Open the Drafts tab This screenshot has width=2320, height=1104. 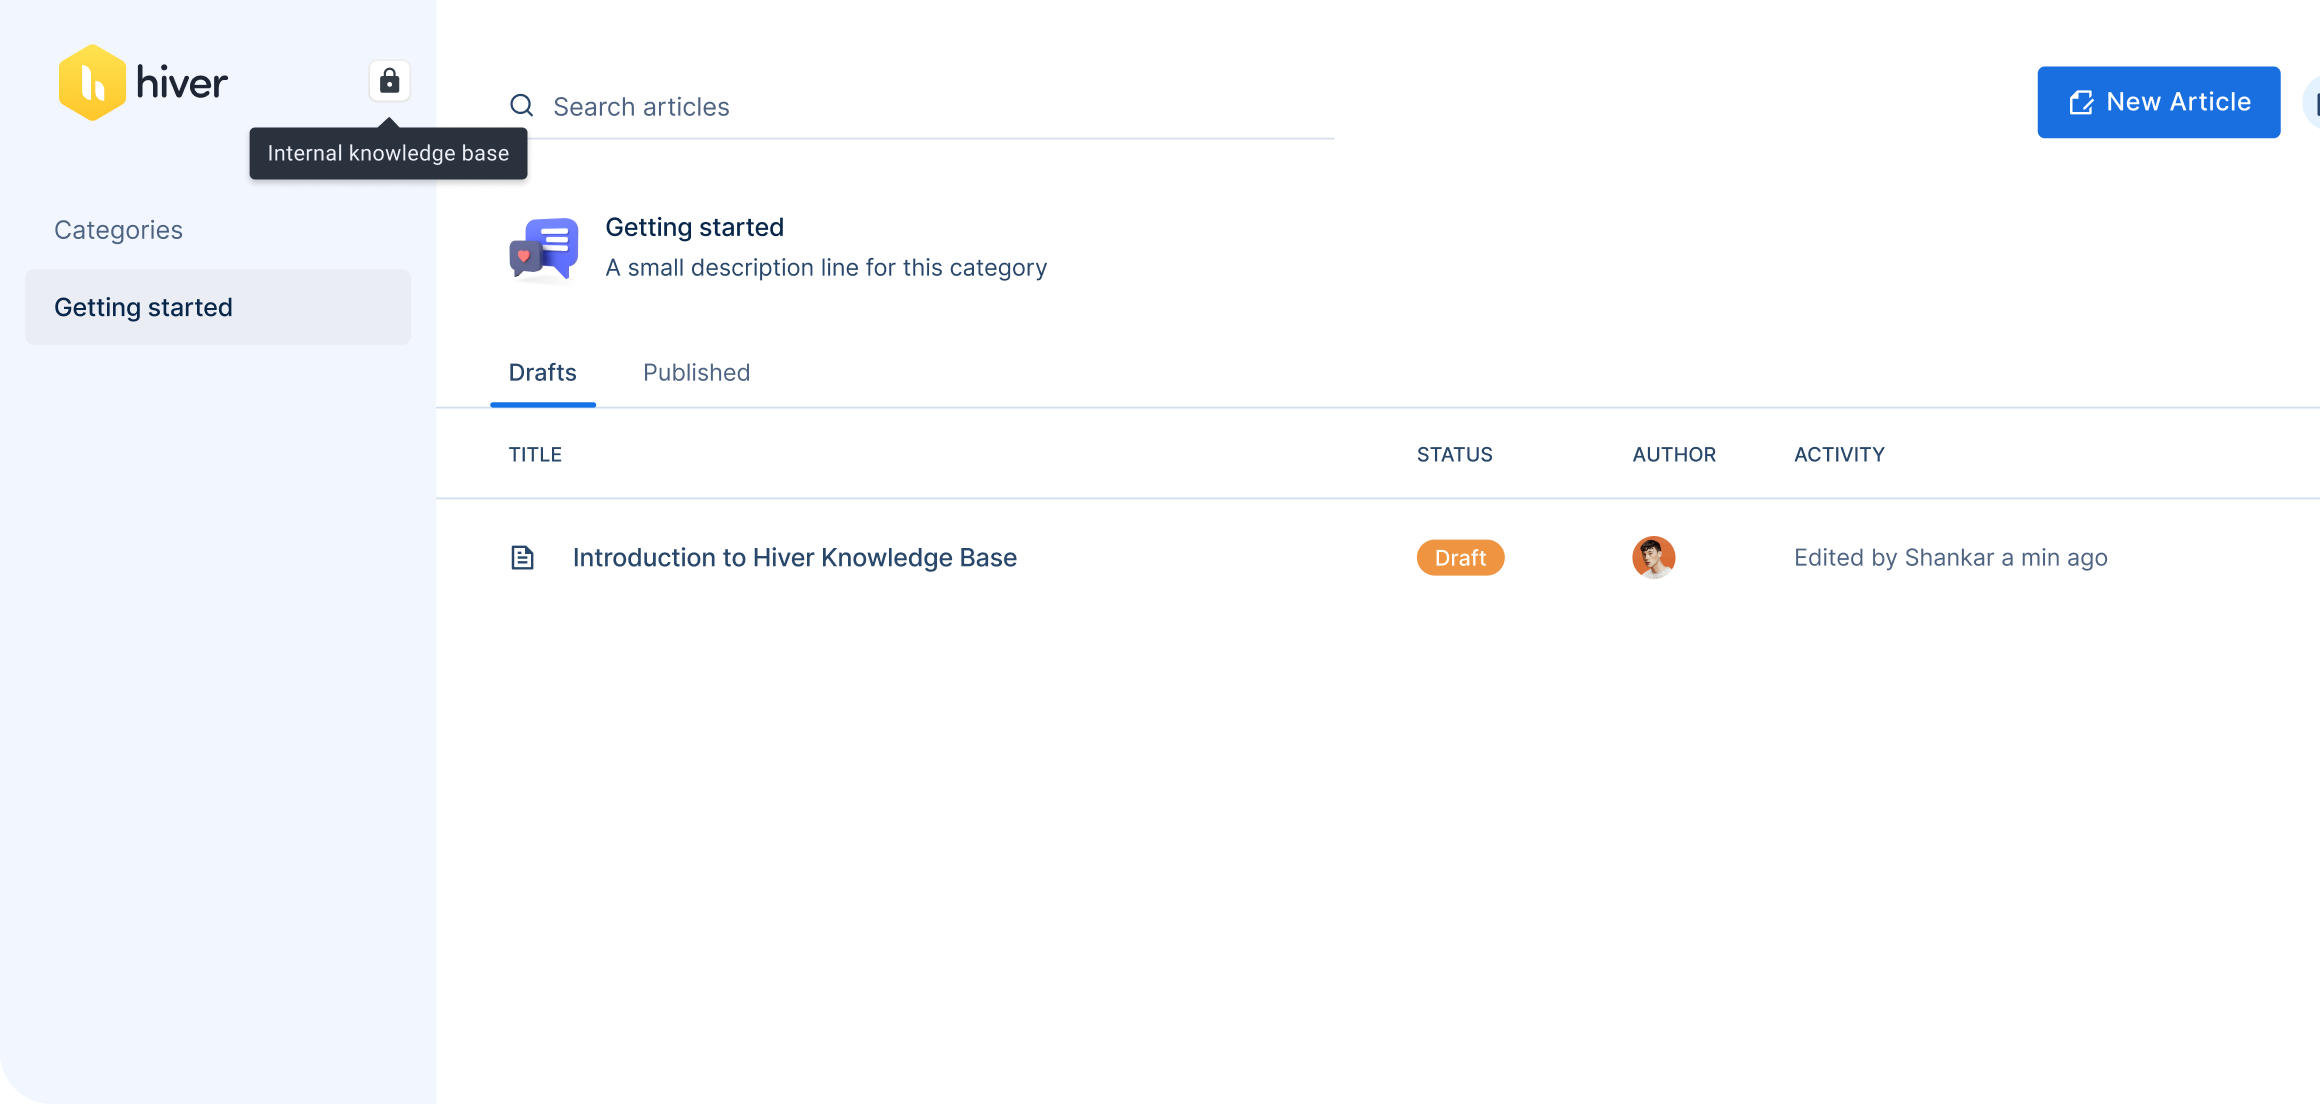click(542, 372)
